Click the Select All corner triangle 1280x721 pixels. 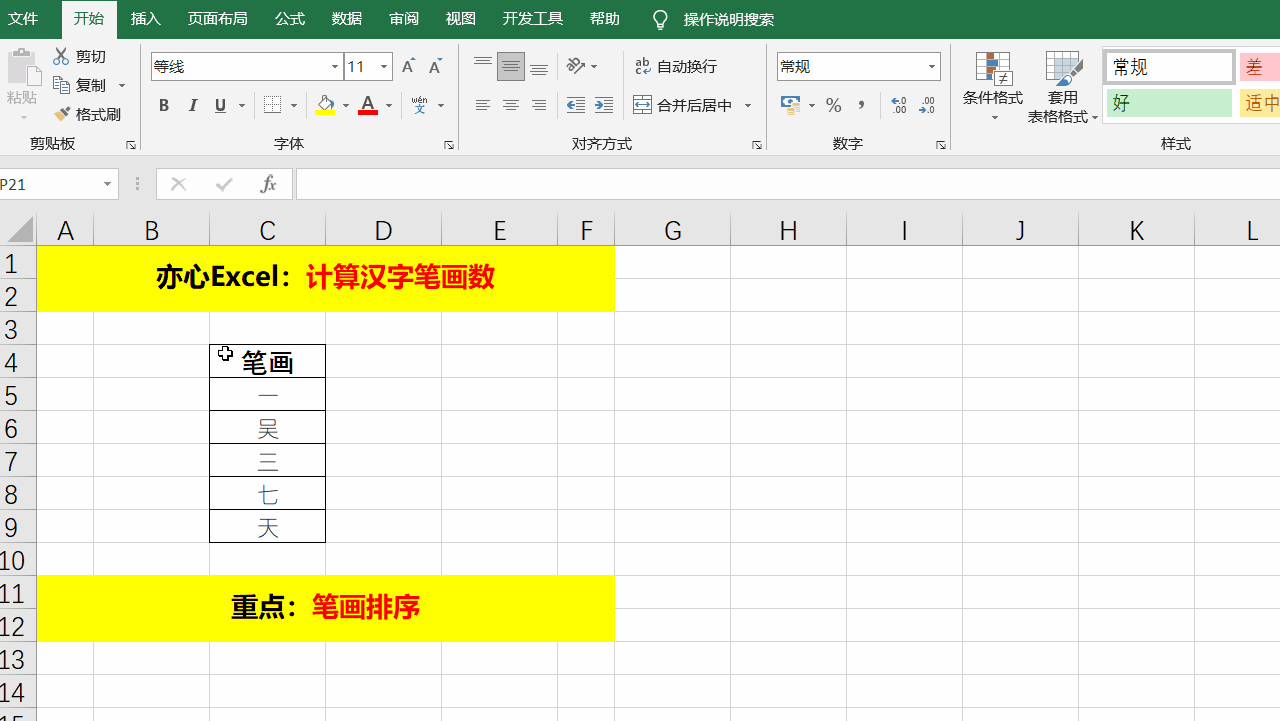pos(19,230)
